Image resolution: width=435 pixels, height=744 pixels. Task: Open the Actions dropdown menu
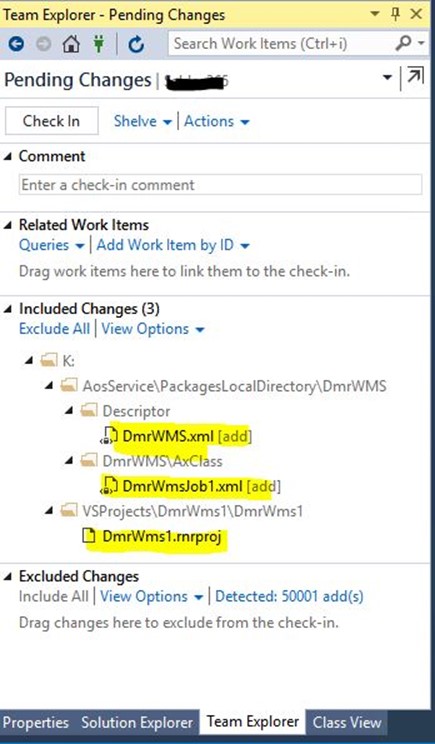[x=216, y=121]
